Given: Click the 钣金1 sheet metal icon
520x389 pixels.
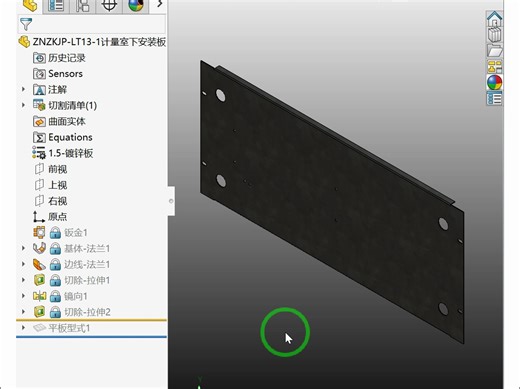Looking at the screenshot, I should (39, 232).
